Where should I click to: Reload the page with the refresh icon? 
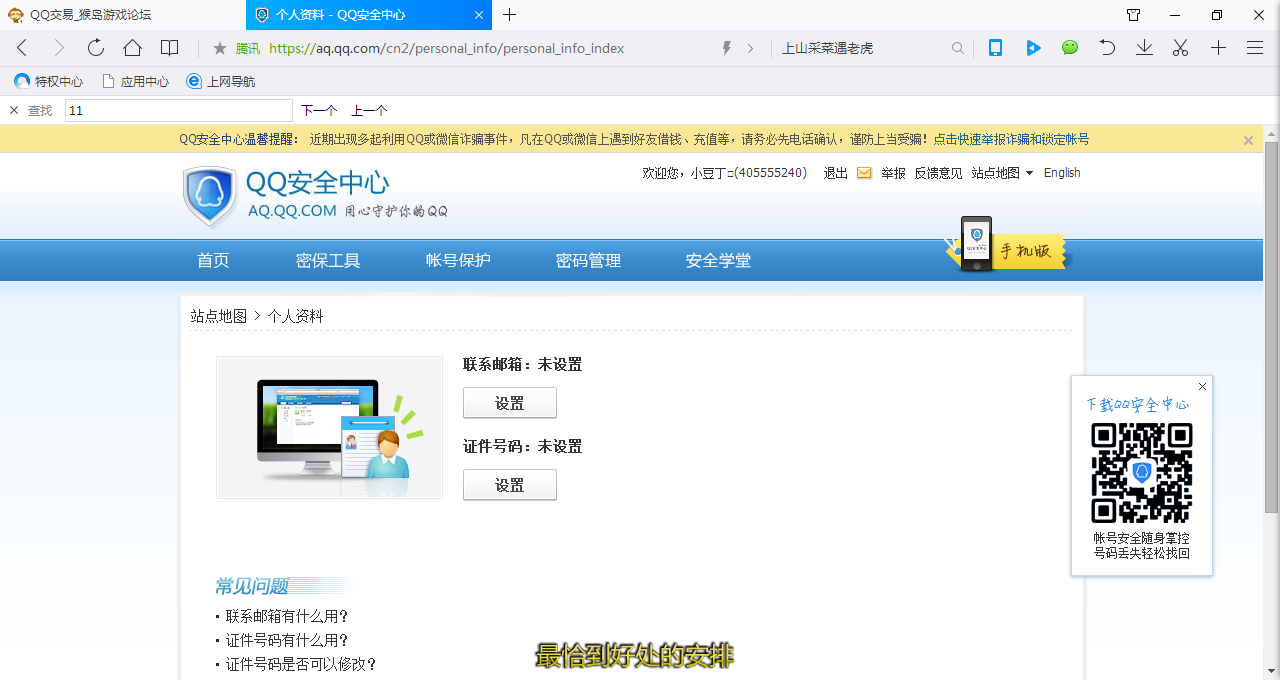pyautogui.click(x=96, y=48)
